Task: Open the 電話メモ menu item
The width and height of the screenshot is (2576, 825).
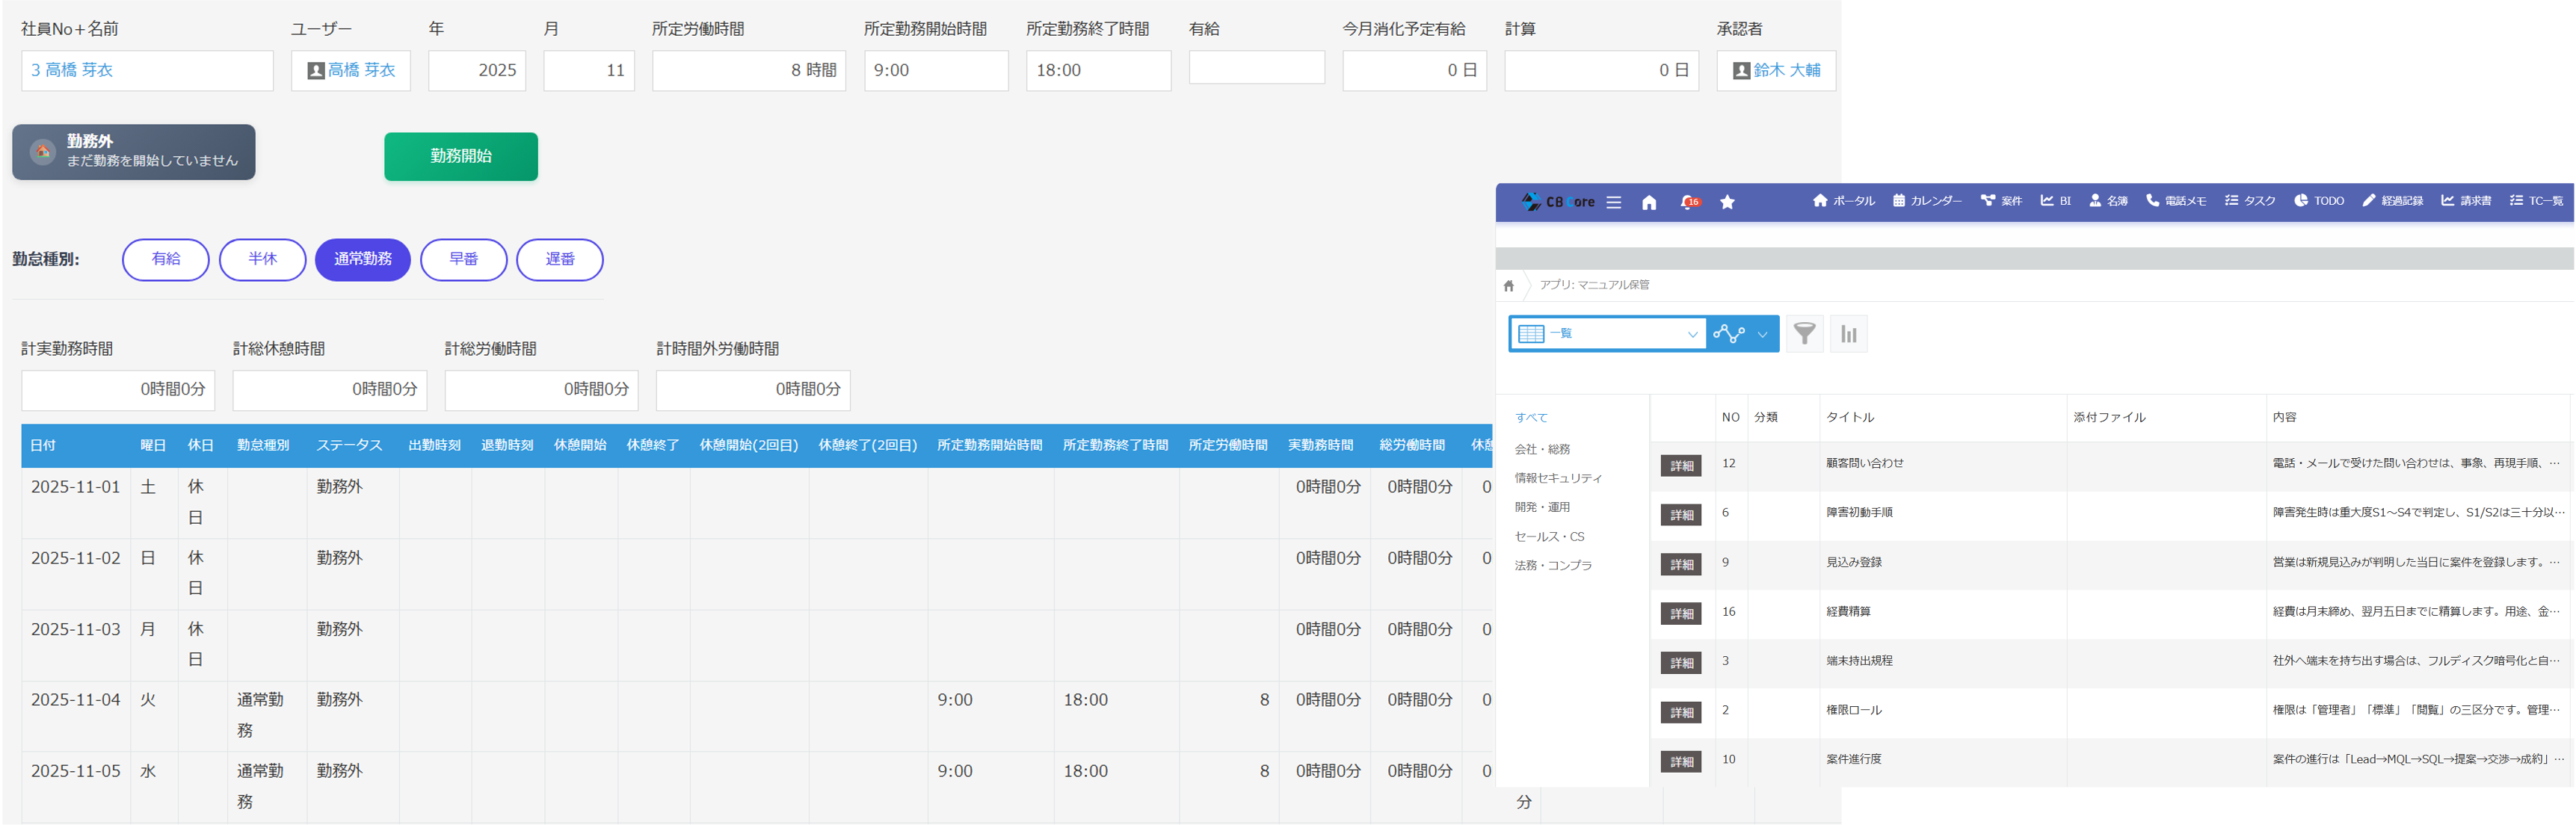Action: tap(2176, 201)
